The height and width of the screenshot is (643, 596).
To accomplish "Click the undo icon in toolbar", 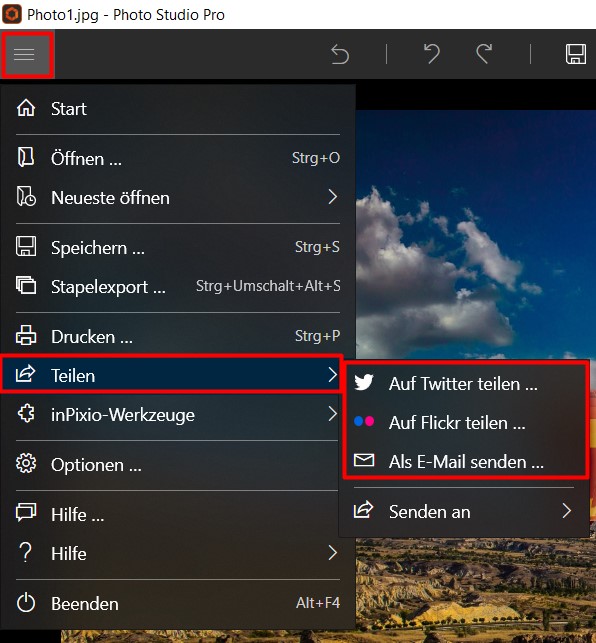I will tap(432, 55).
